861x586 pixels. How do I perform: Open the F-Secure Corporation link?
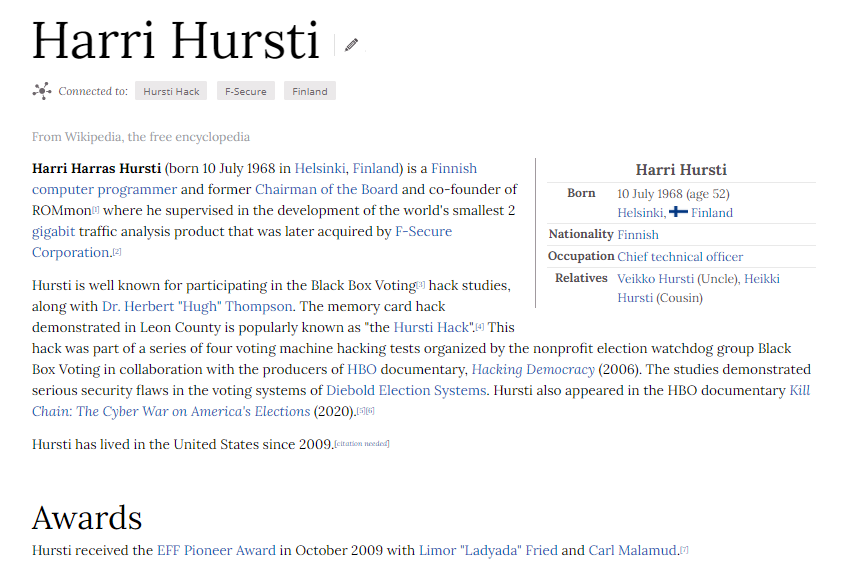(423, 232)
